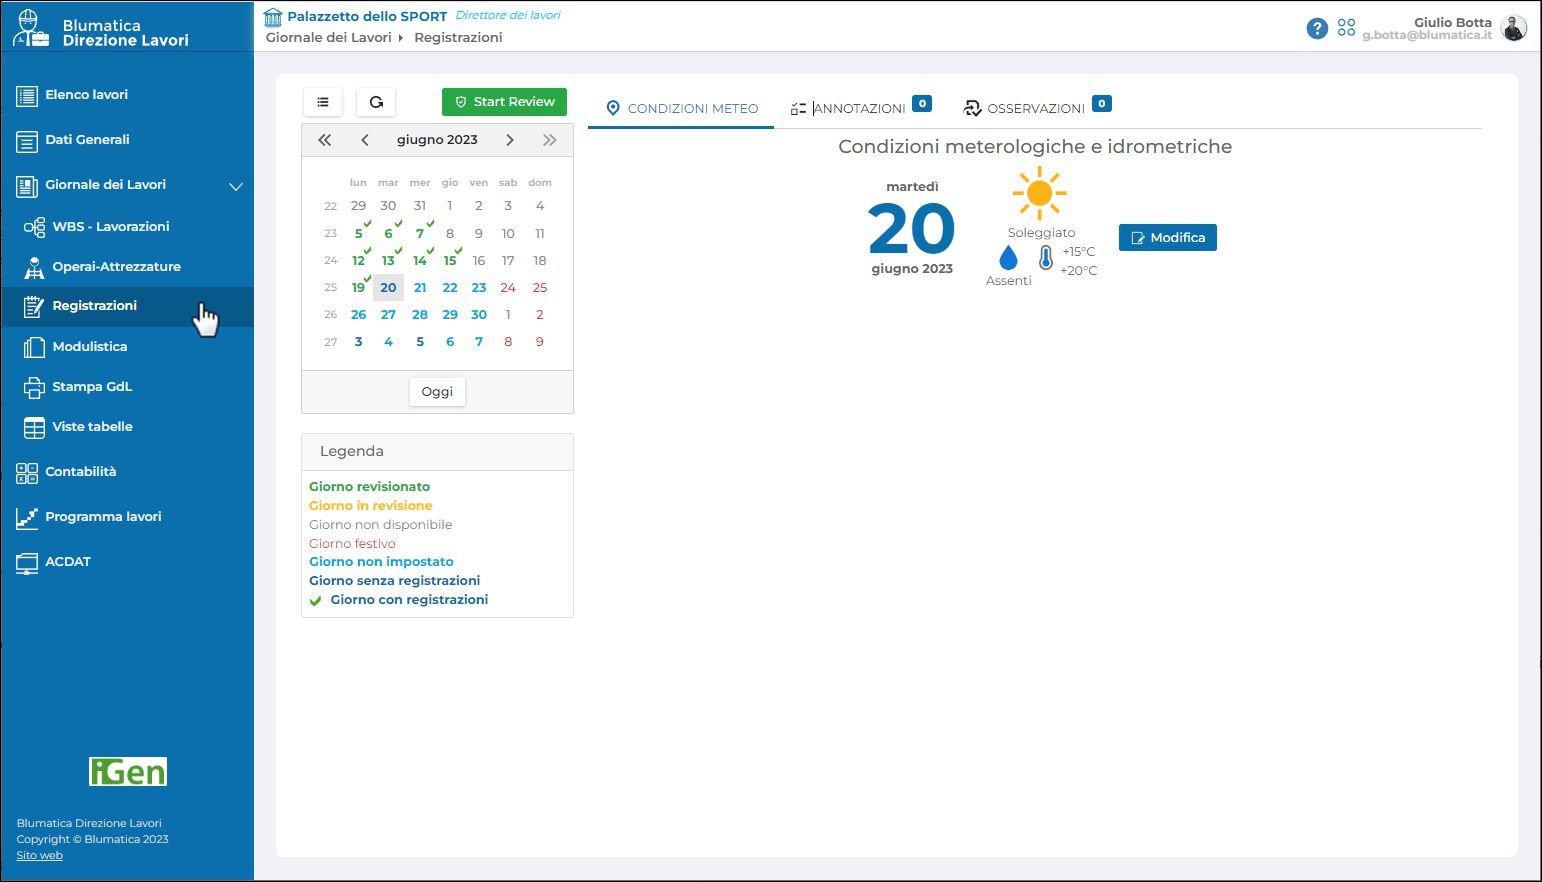Open Stampa GdL in sidebar

(92, 387)
